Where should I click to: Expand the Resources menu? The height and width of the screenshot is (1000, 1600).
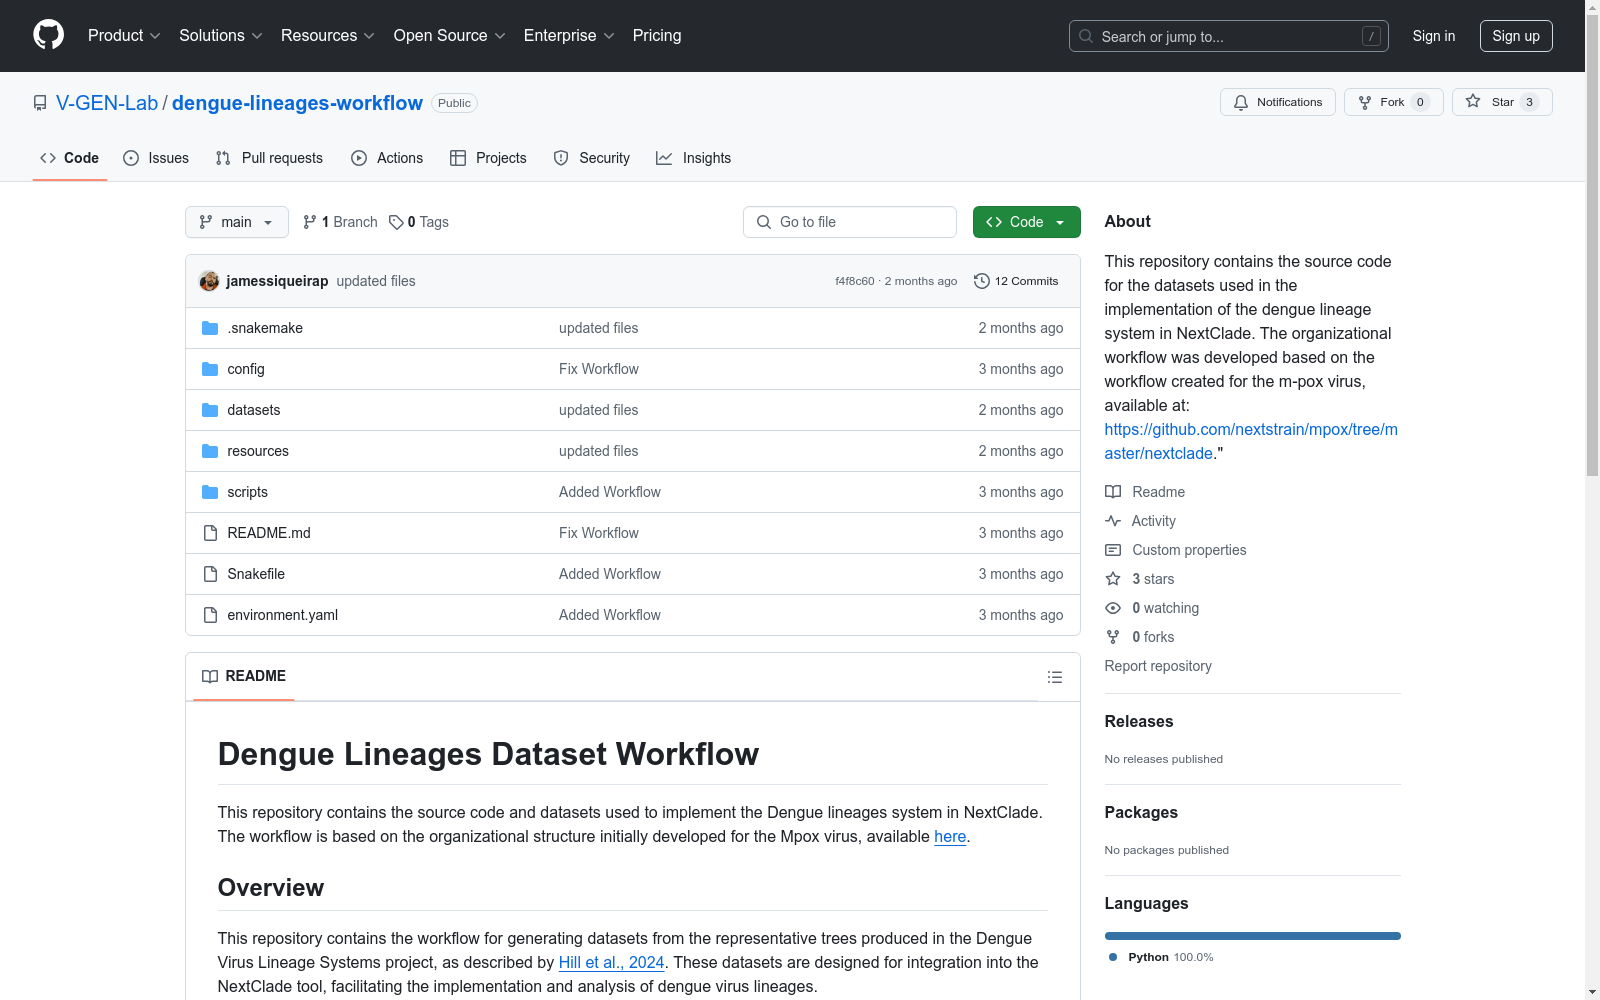328,35
